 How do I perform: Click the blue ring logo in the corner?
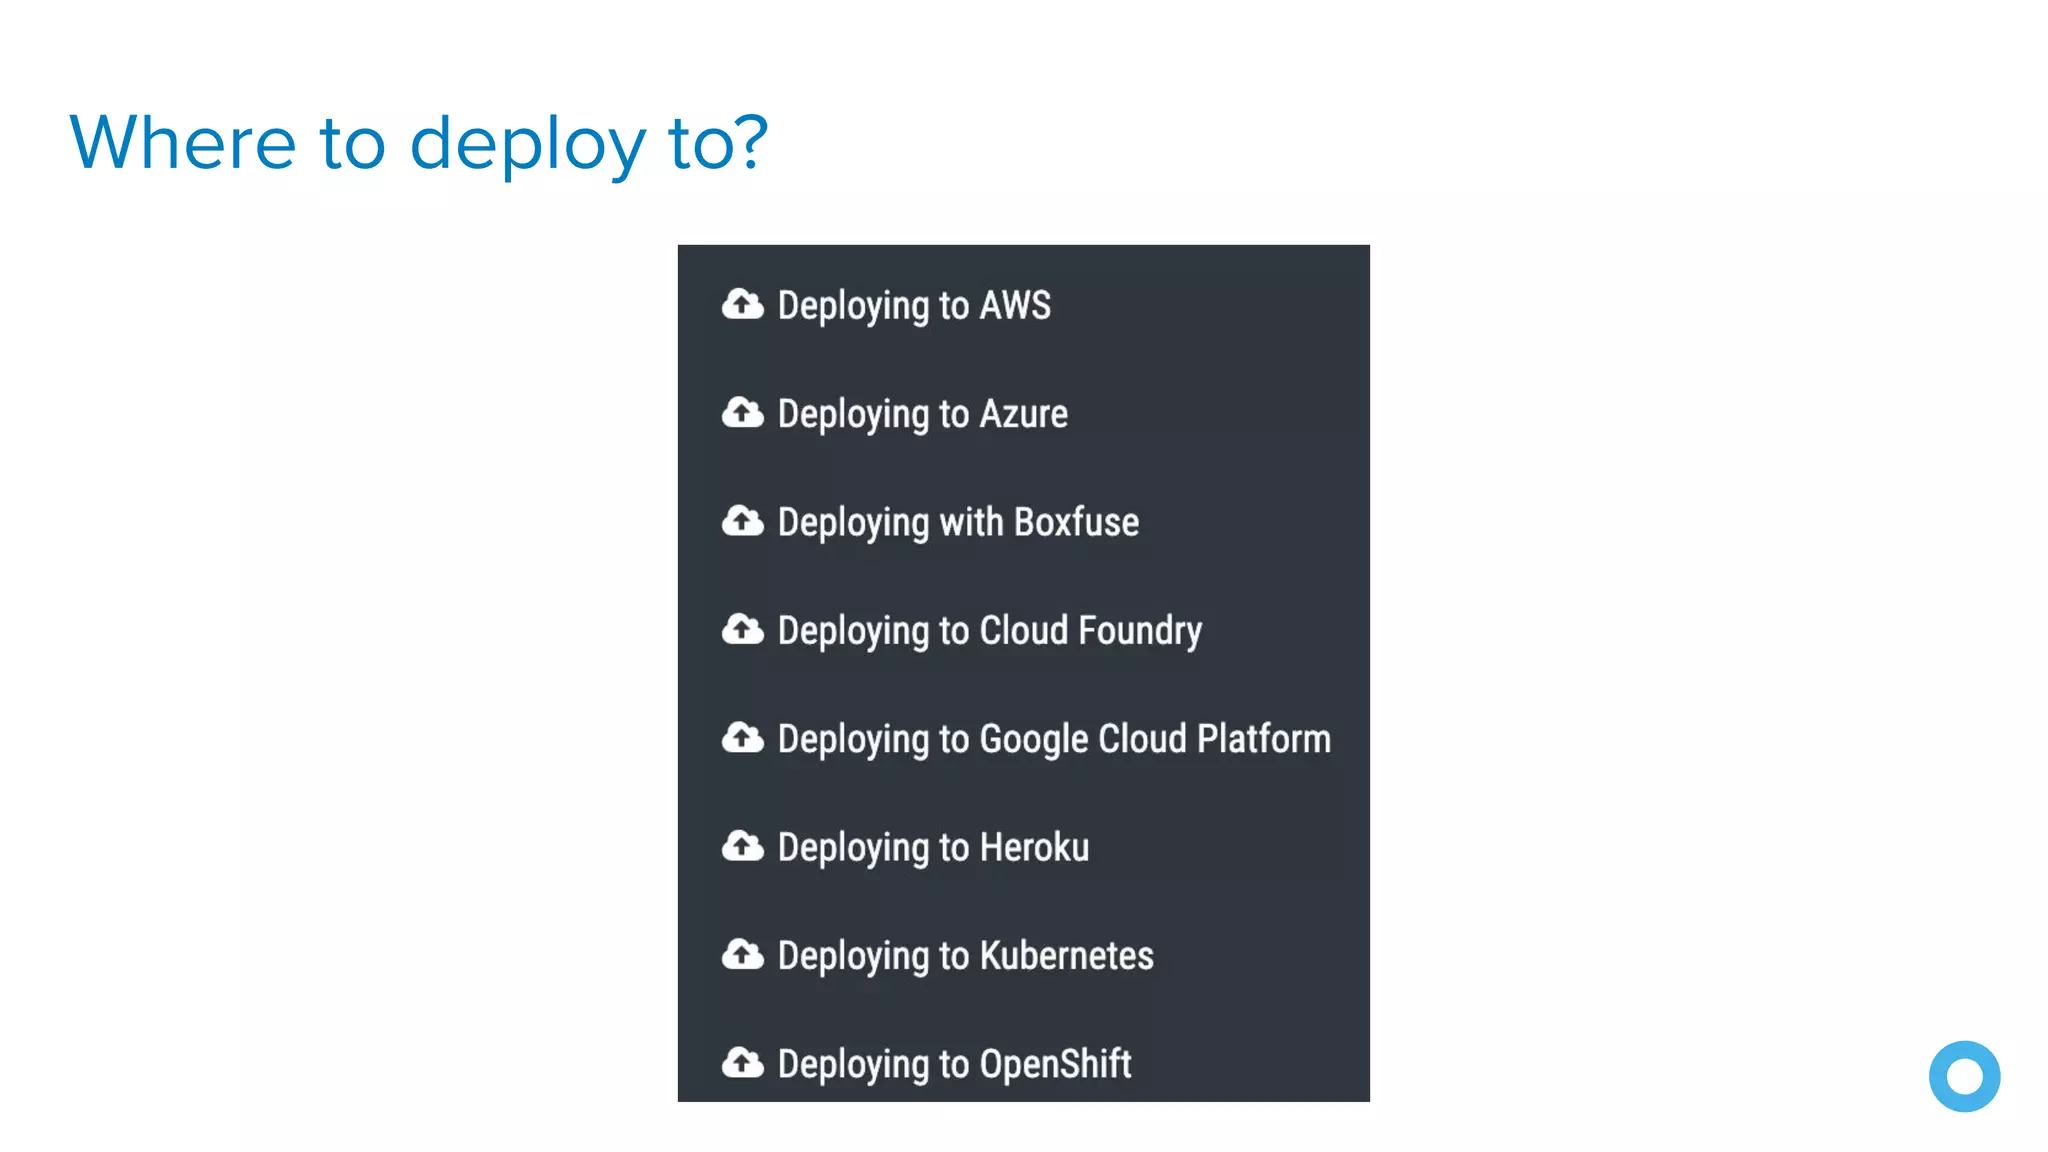1964,1076
